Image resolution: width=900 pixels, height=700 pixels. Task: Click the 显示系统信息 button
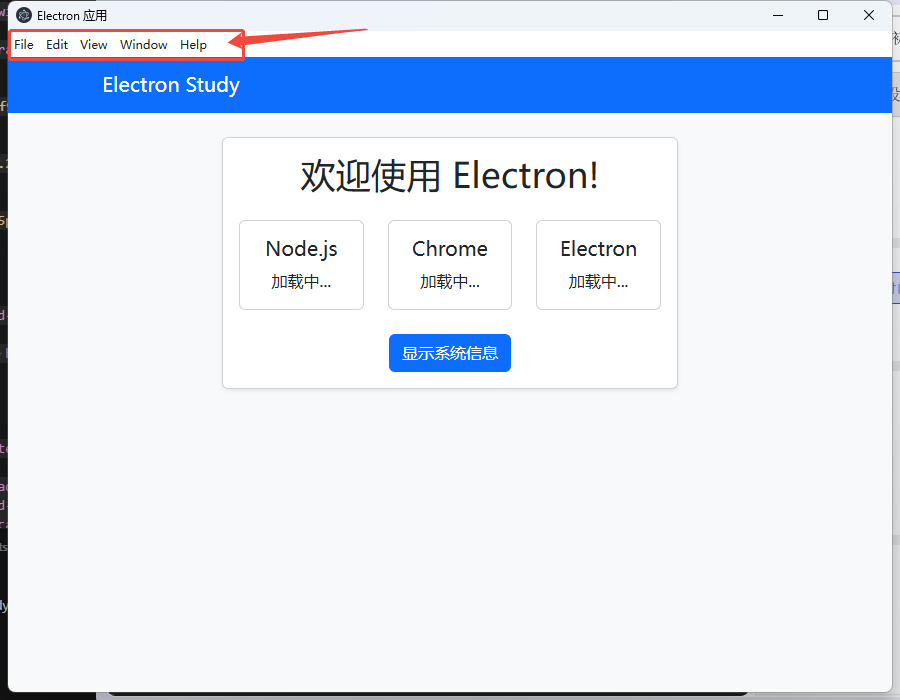click(x=450, y=353)
